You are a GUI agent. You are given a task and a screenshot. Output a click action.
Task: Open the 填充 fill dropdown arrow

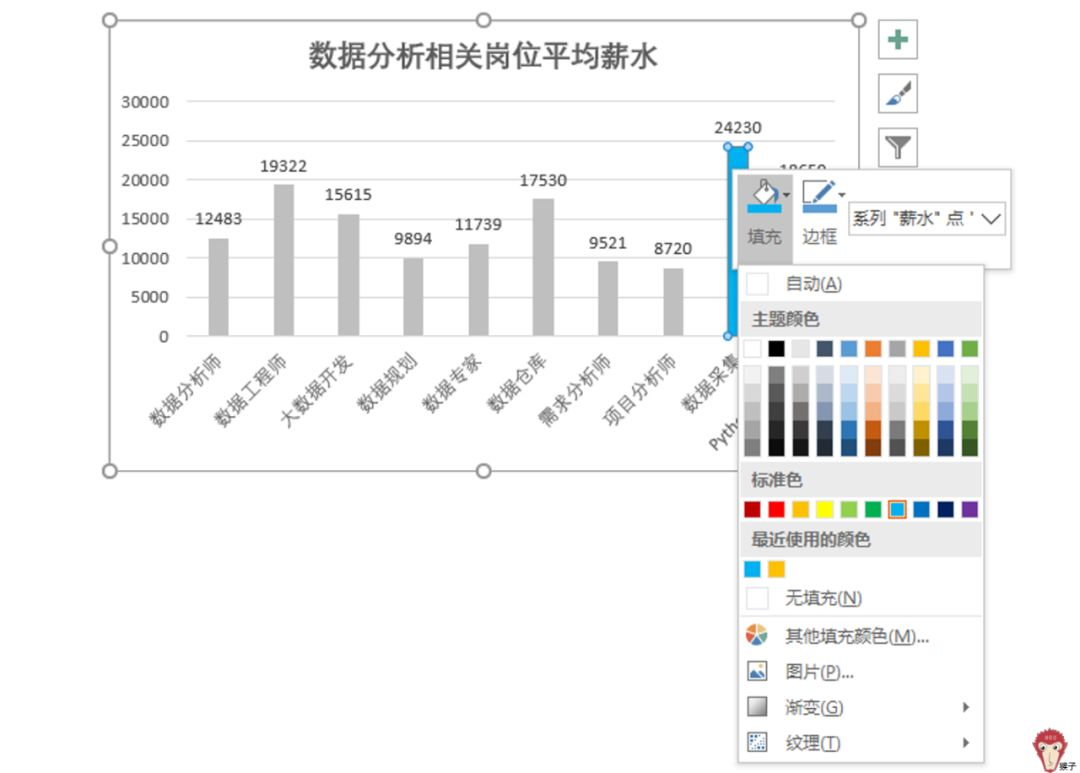[787, 195]
